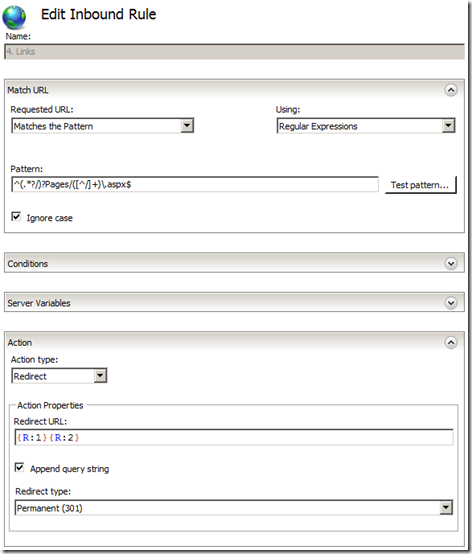Click the Server Variables section title
The width and height of the screenshot is (472, 554).
point(39,303)
